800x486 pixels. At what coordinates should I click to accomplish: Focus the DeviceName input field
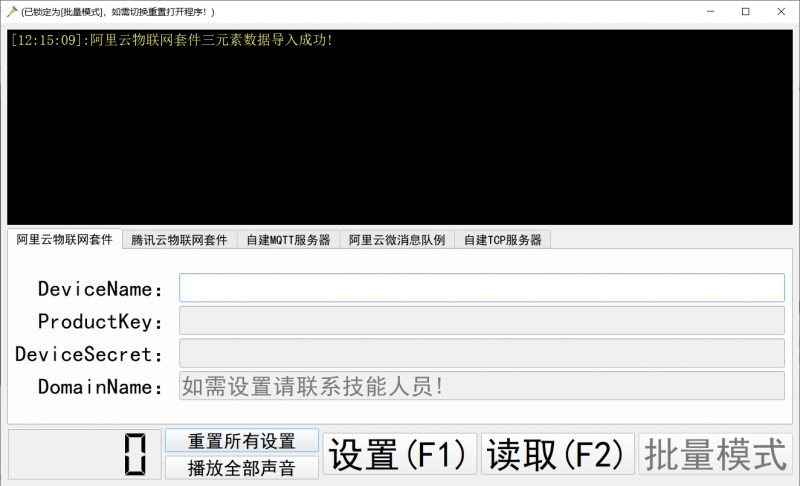[x=482, y=288]
